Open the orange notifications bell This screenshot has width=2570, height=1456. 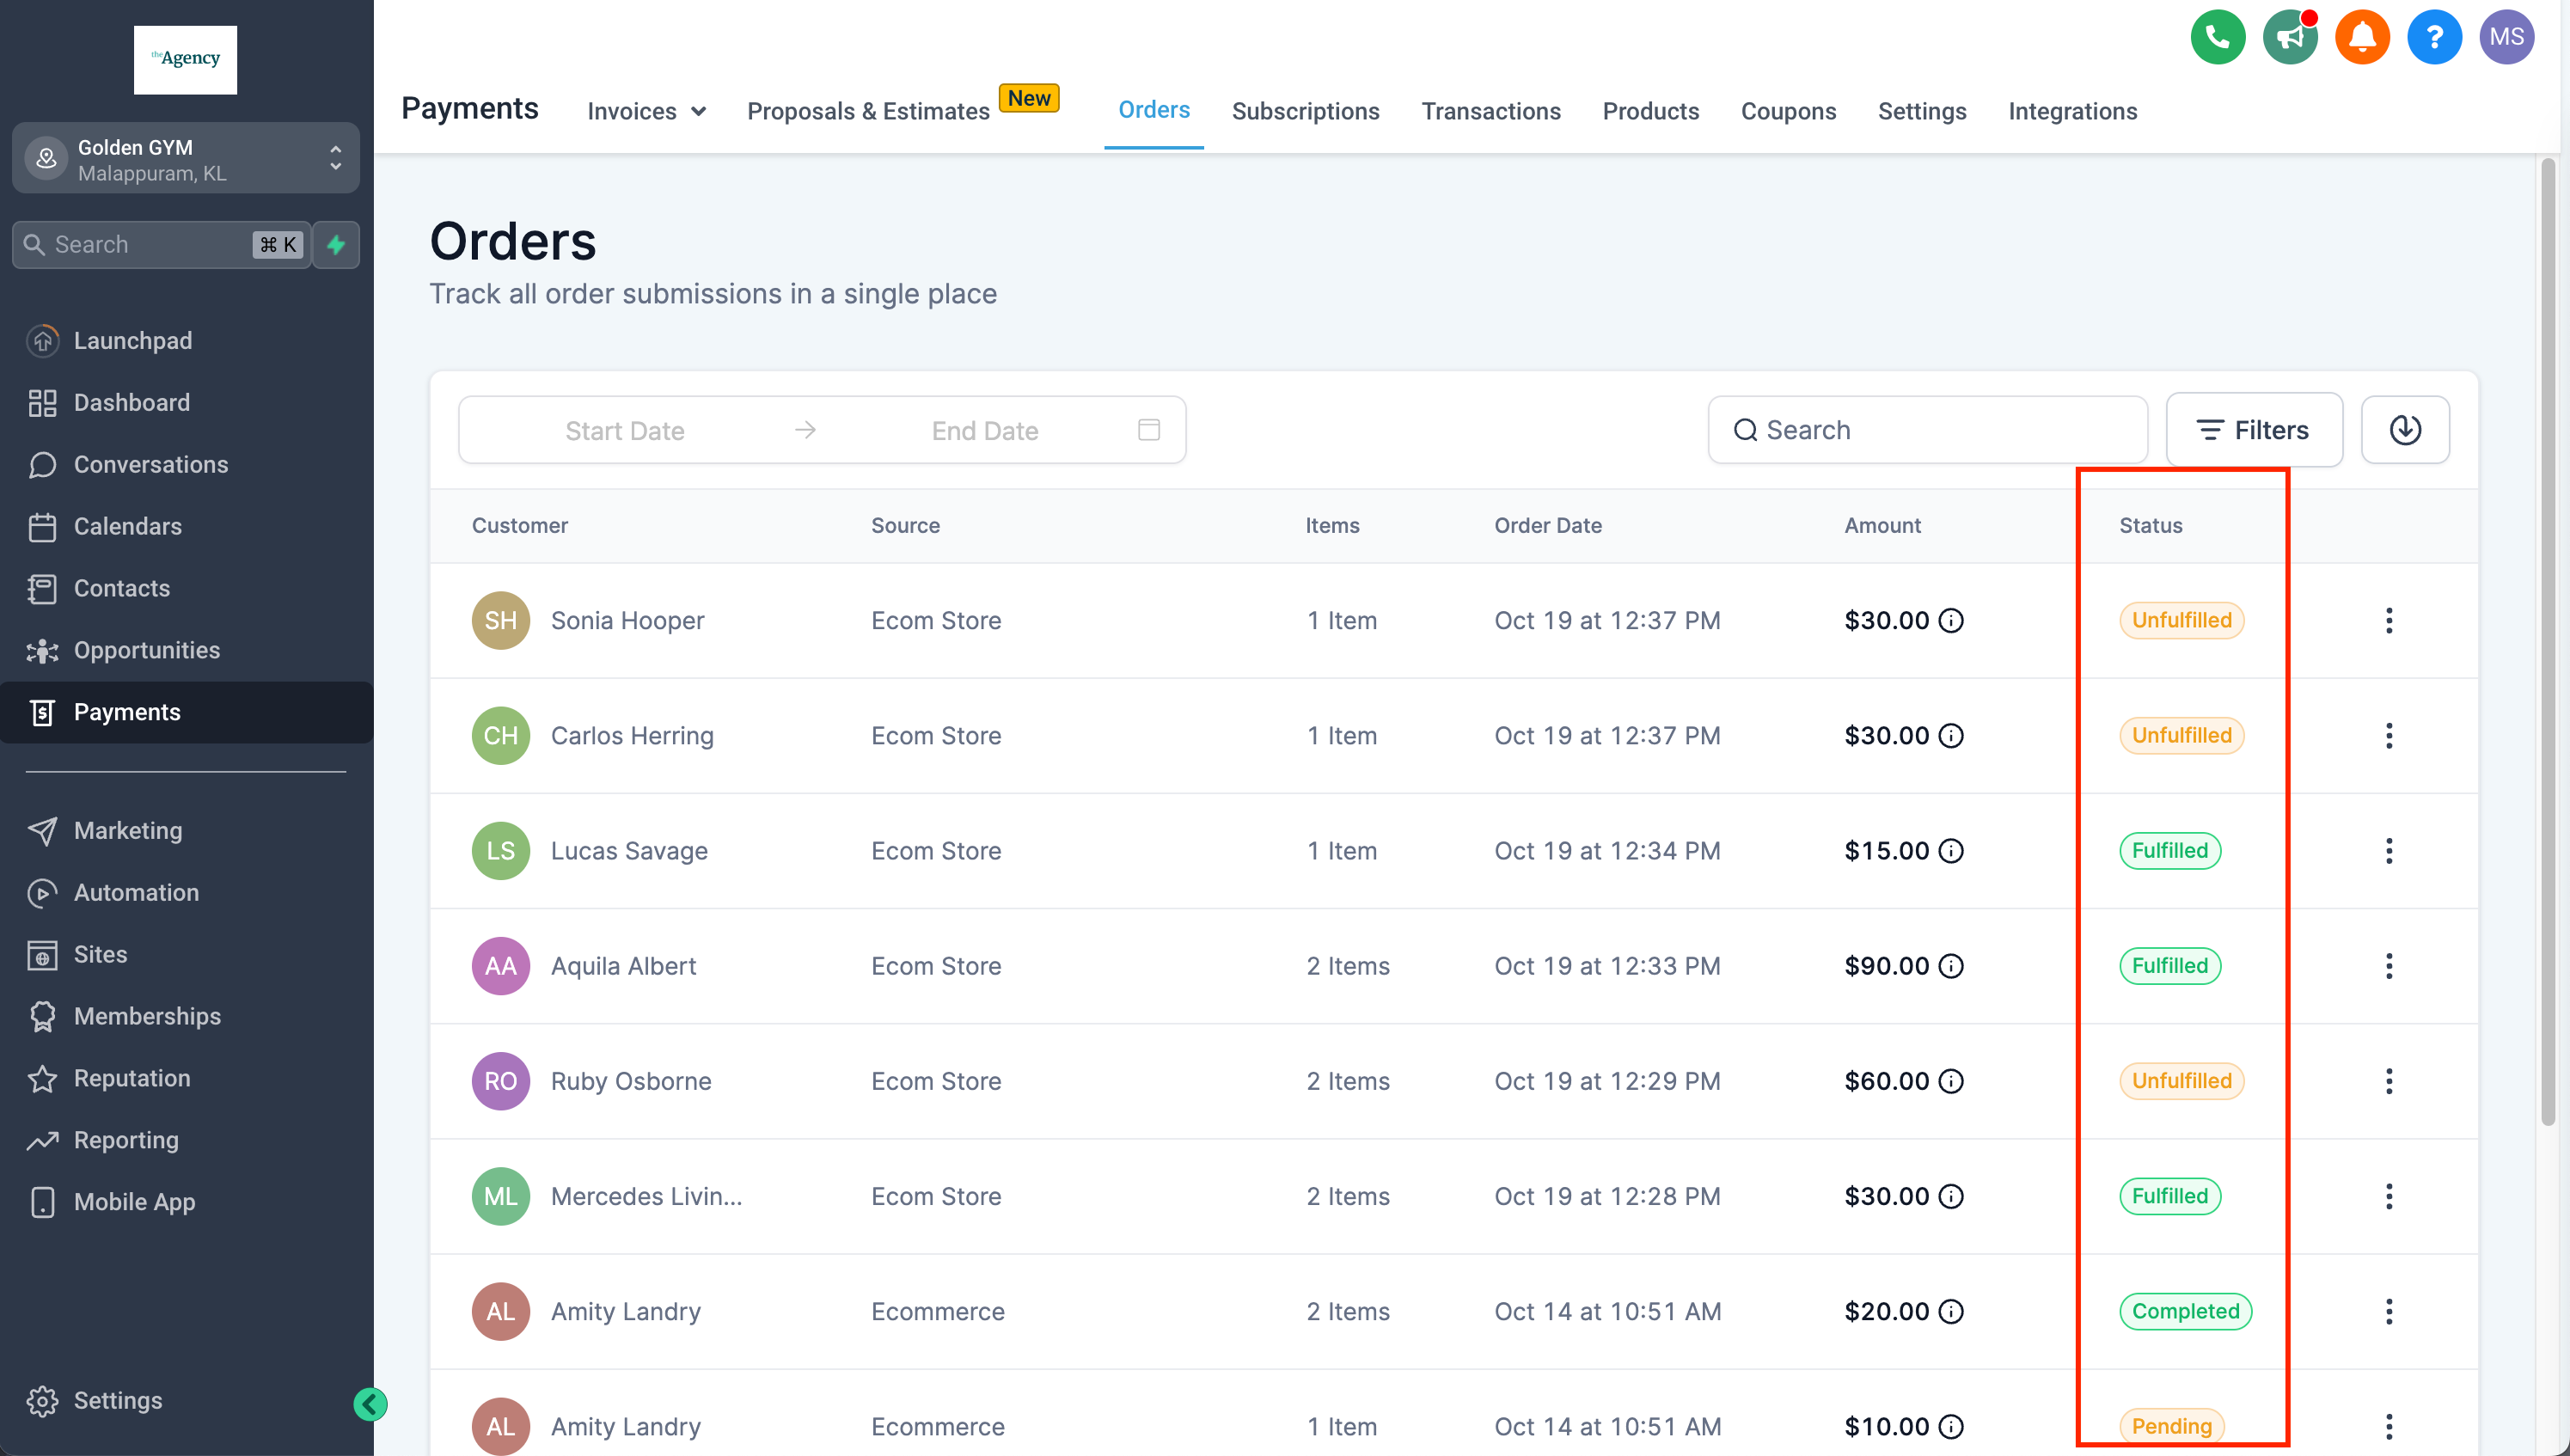coord(2361,37)
